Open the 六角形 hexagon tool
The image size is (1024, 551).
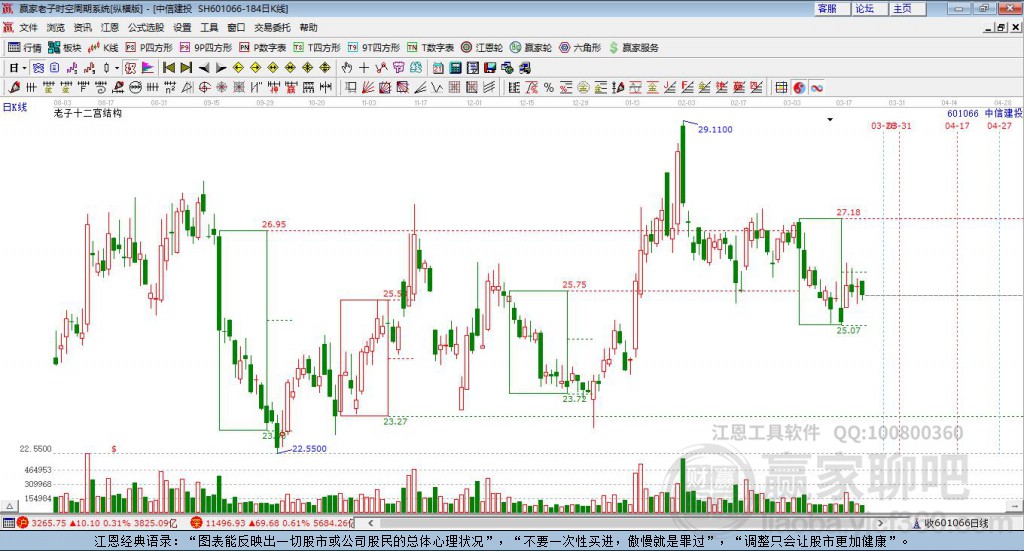click(580, 48)
